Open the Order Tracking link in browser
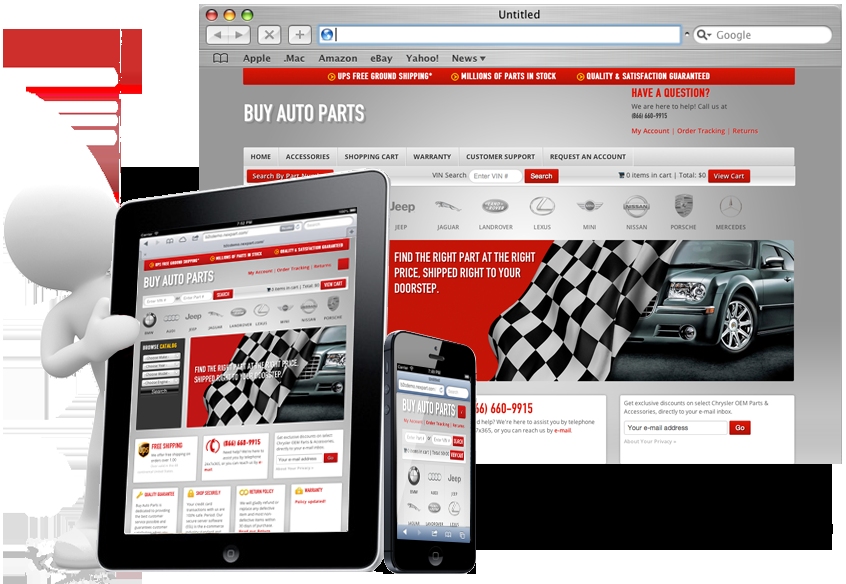Image resolution: width=846 pixels, height=584 pixels. (701, 131)
